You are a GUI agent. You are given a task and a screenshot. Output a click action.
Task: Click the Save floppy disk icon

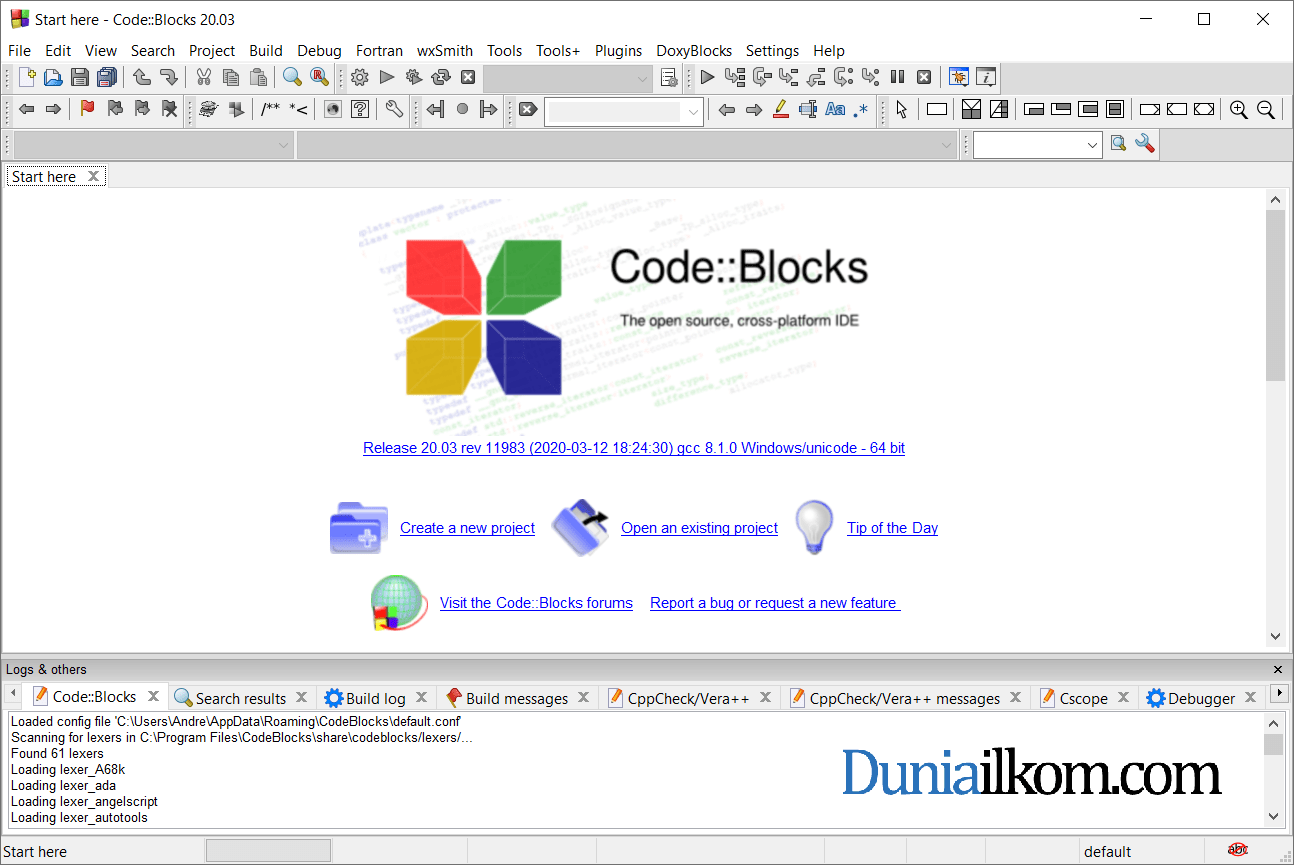pos(80,77)
